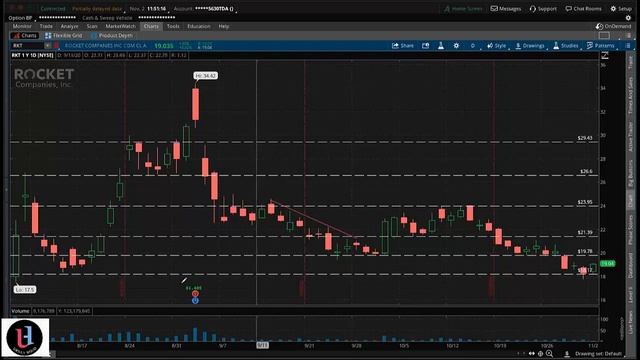Click the zoom magnifier icon in bottom bar
This screenshot has height=360, width=640.
(x=550, y=353)
